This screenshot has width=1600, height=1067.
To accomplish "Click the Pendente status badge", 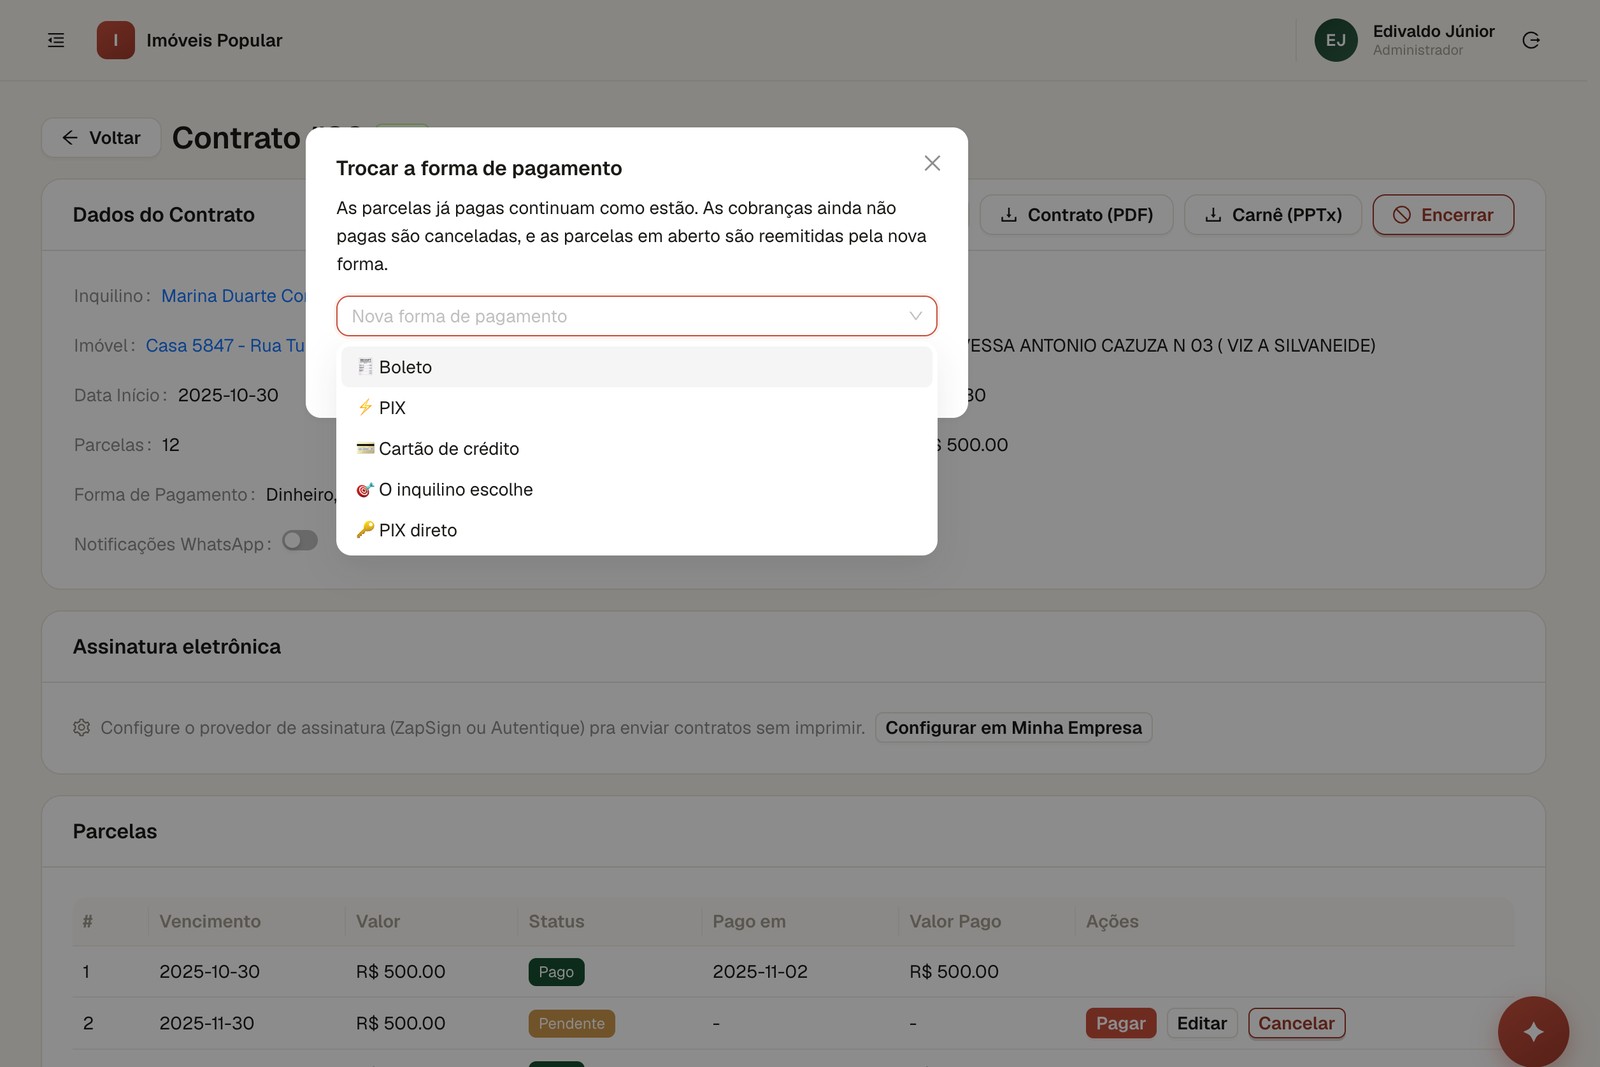I will 571,1023.
